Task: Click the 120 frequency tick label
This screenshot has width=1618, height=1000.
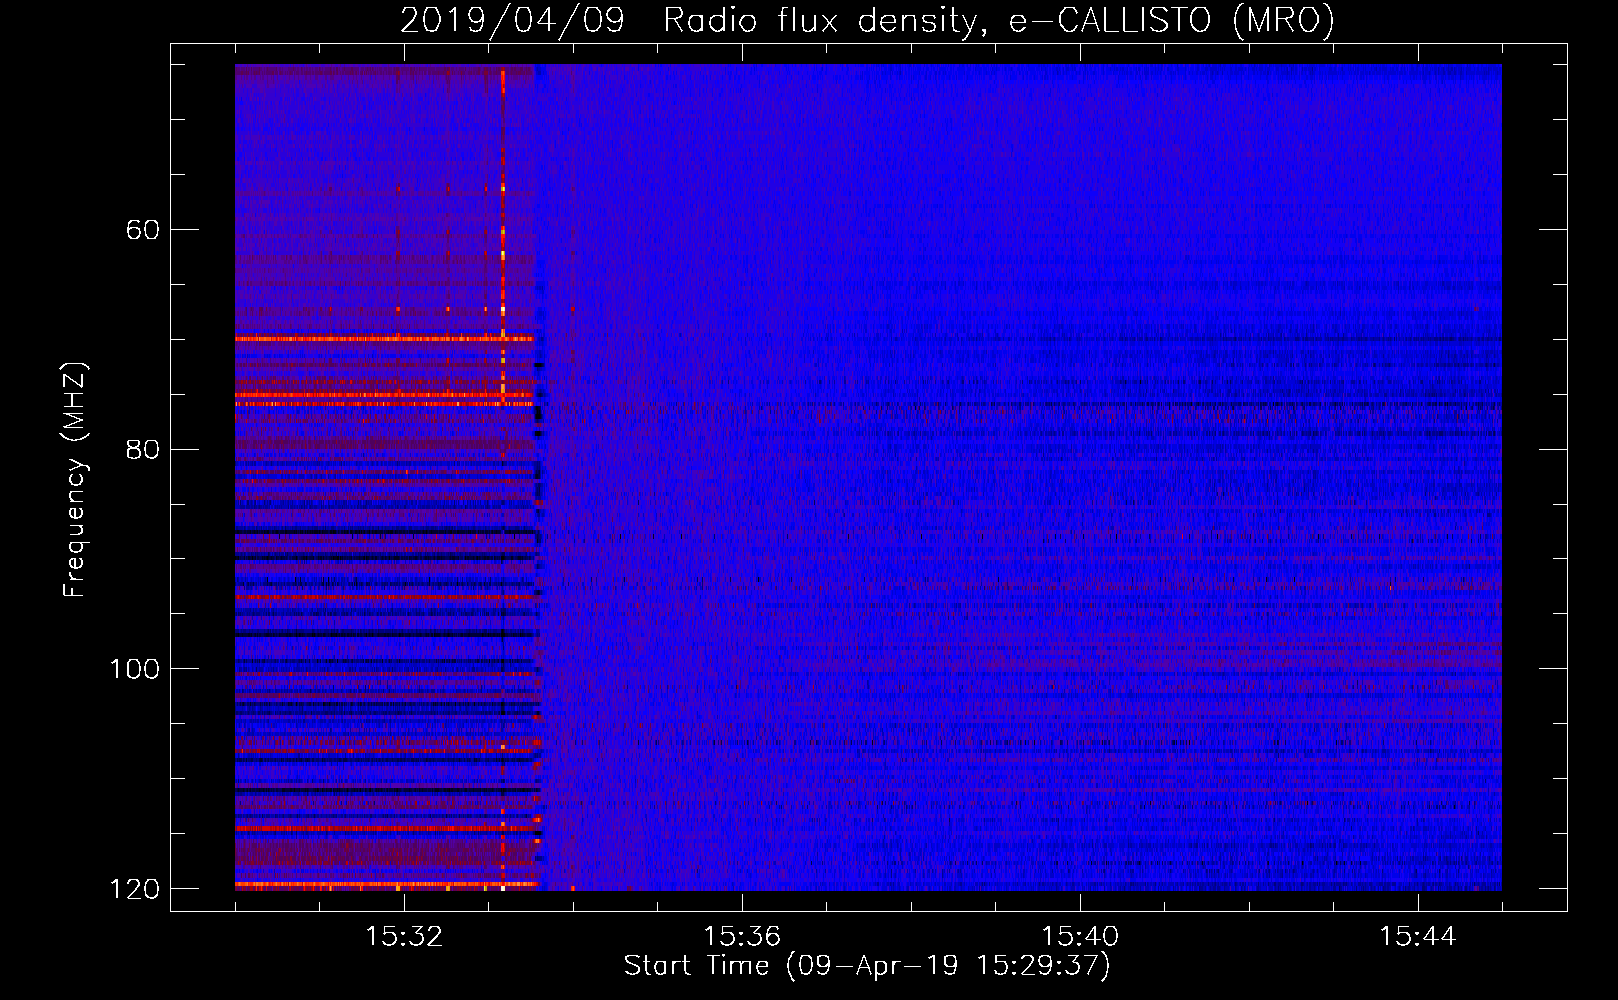Action: pyautogui.click(x=135, y=889)
